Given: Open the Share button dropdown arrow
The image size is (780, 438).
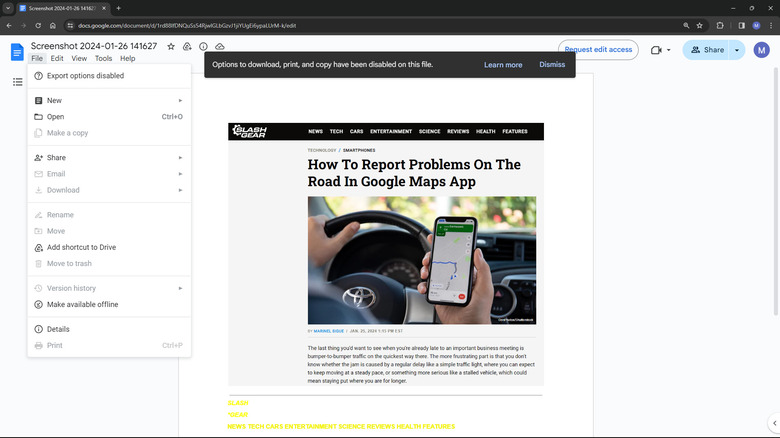Looking at the screenshot, I should pyautogui.click(x=737, y=50).
